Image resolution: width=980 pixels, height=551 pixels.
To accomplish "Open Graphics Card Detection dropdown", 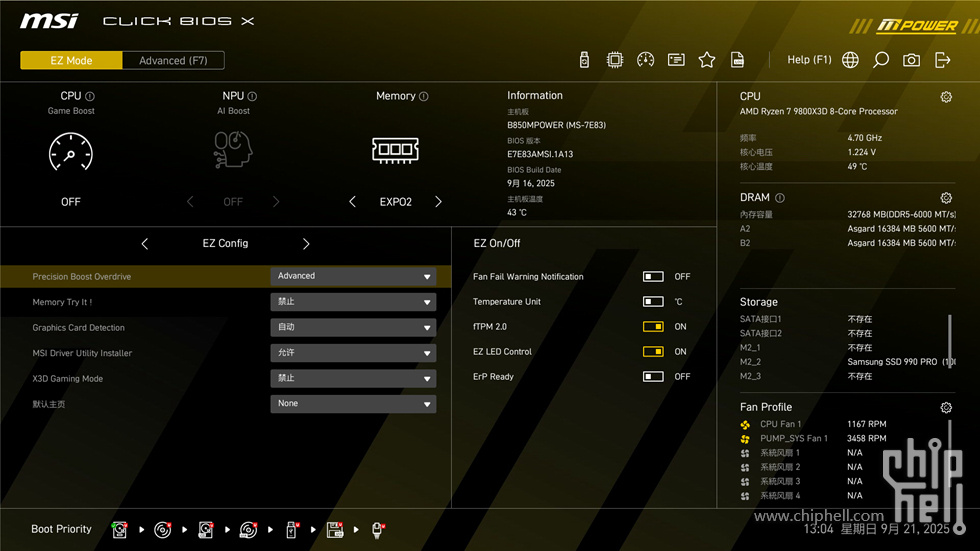I will 353,327.
